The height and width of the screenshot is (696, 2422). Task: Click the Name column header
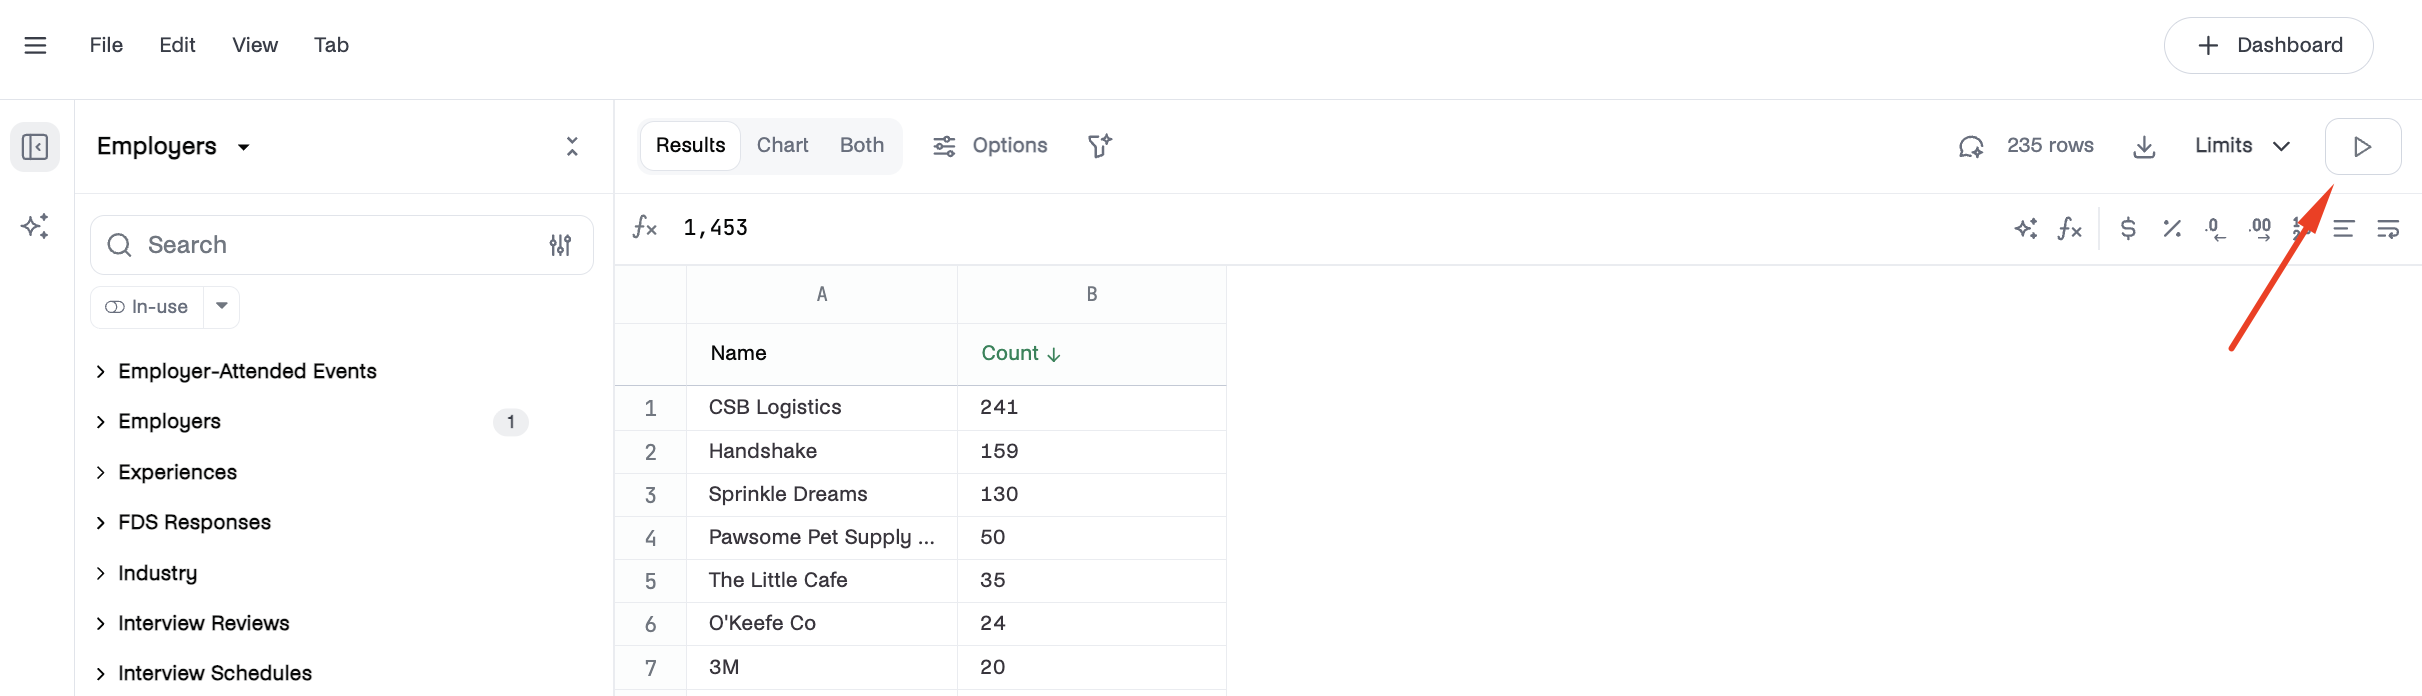(x=738, y=353)
